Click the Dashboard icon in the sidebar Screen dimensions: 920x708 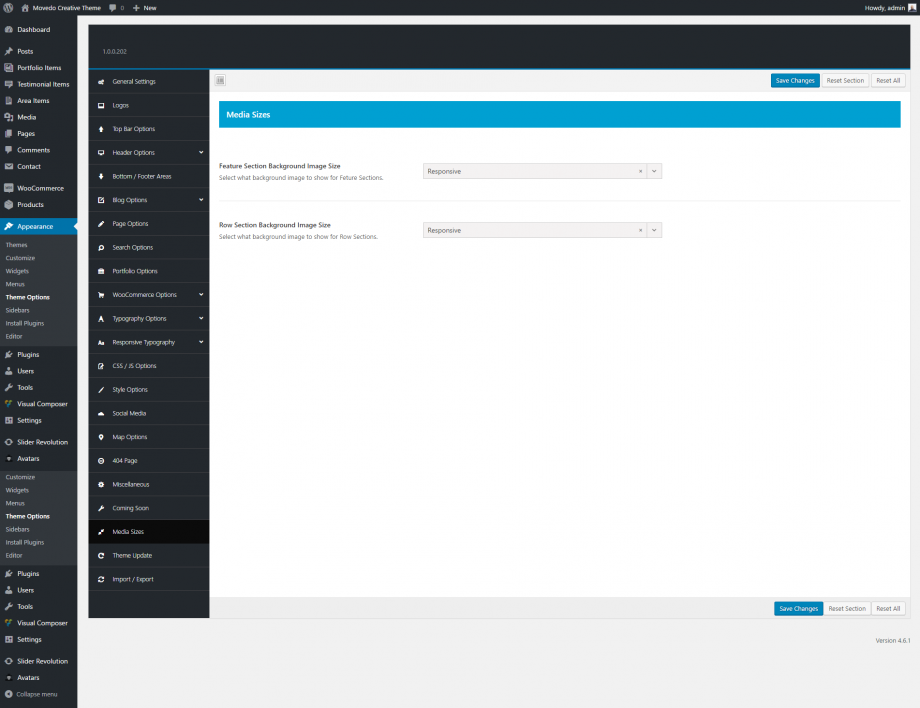9,30
